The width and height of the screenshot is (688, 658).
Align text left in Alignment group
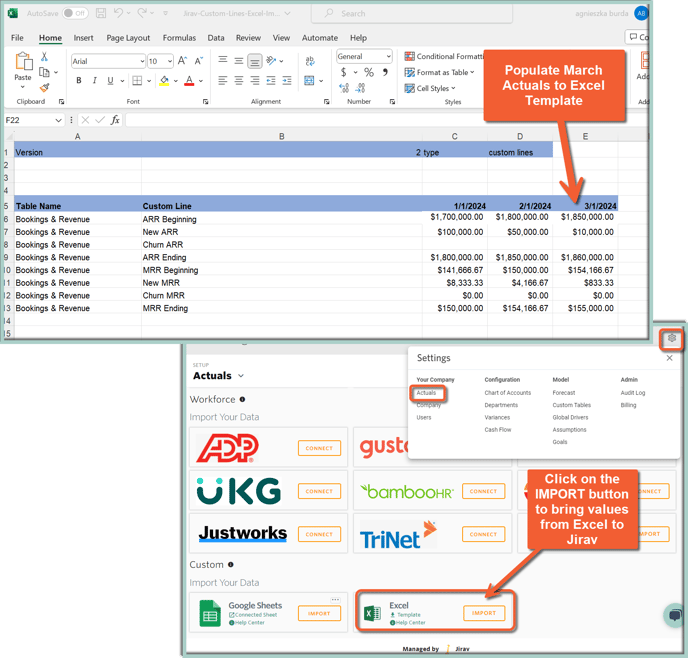click(x=223, y=80)
